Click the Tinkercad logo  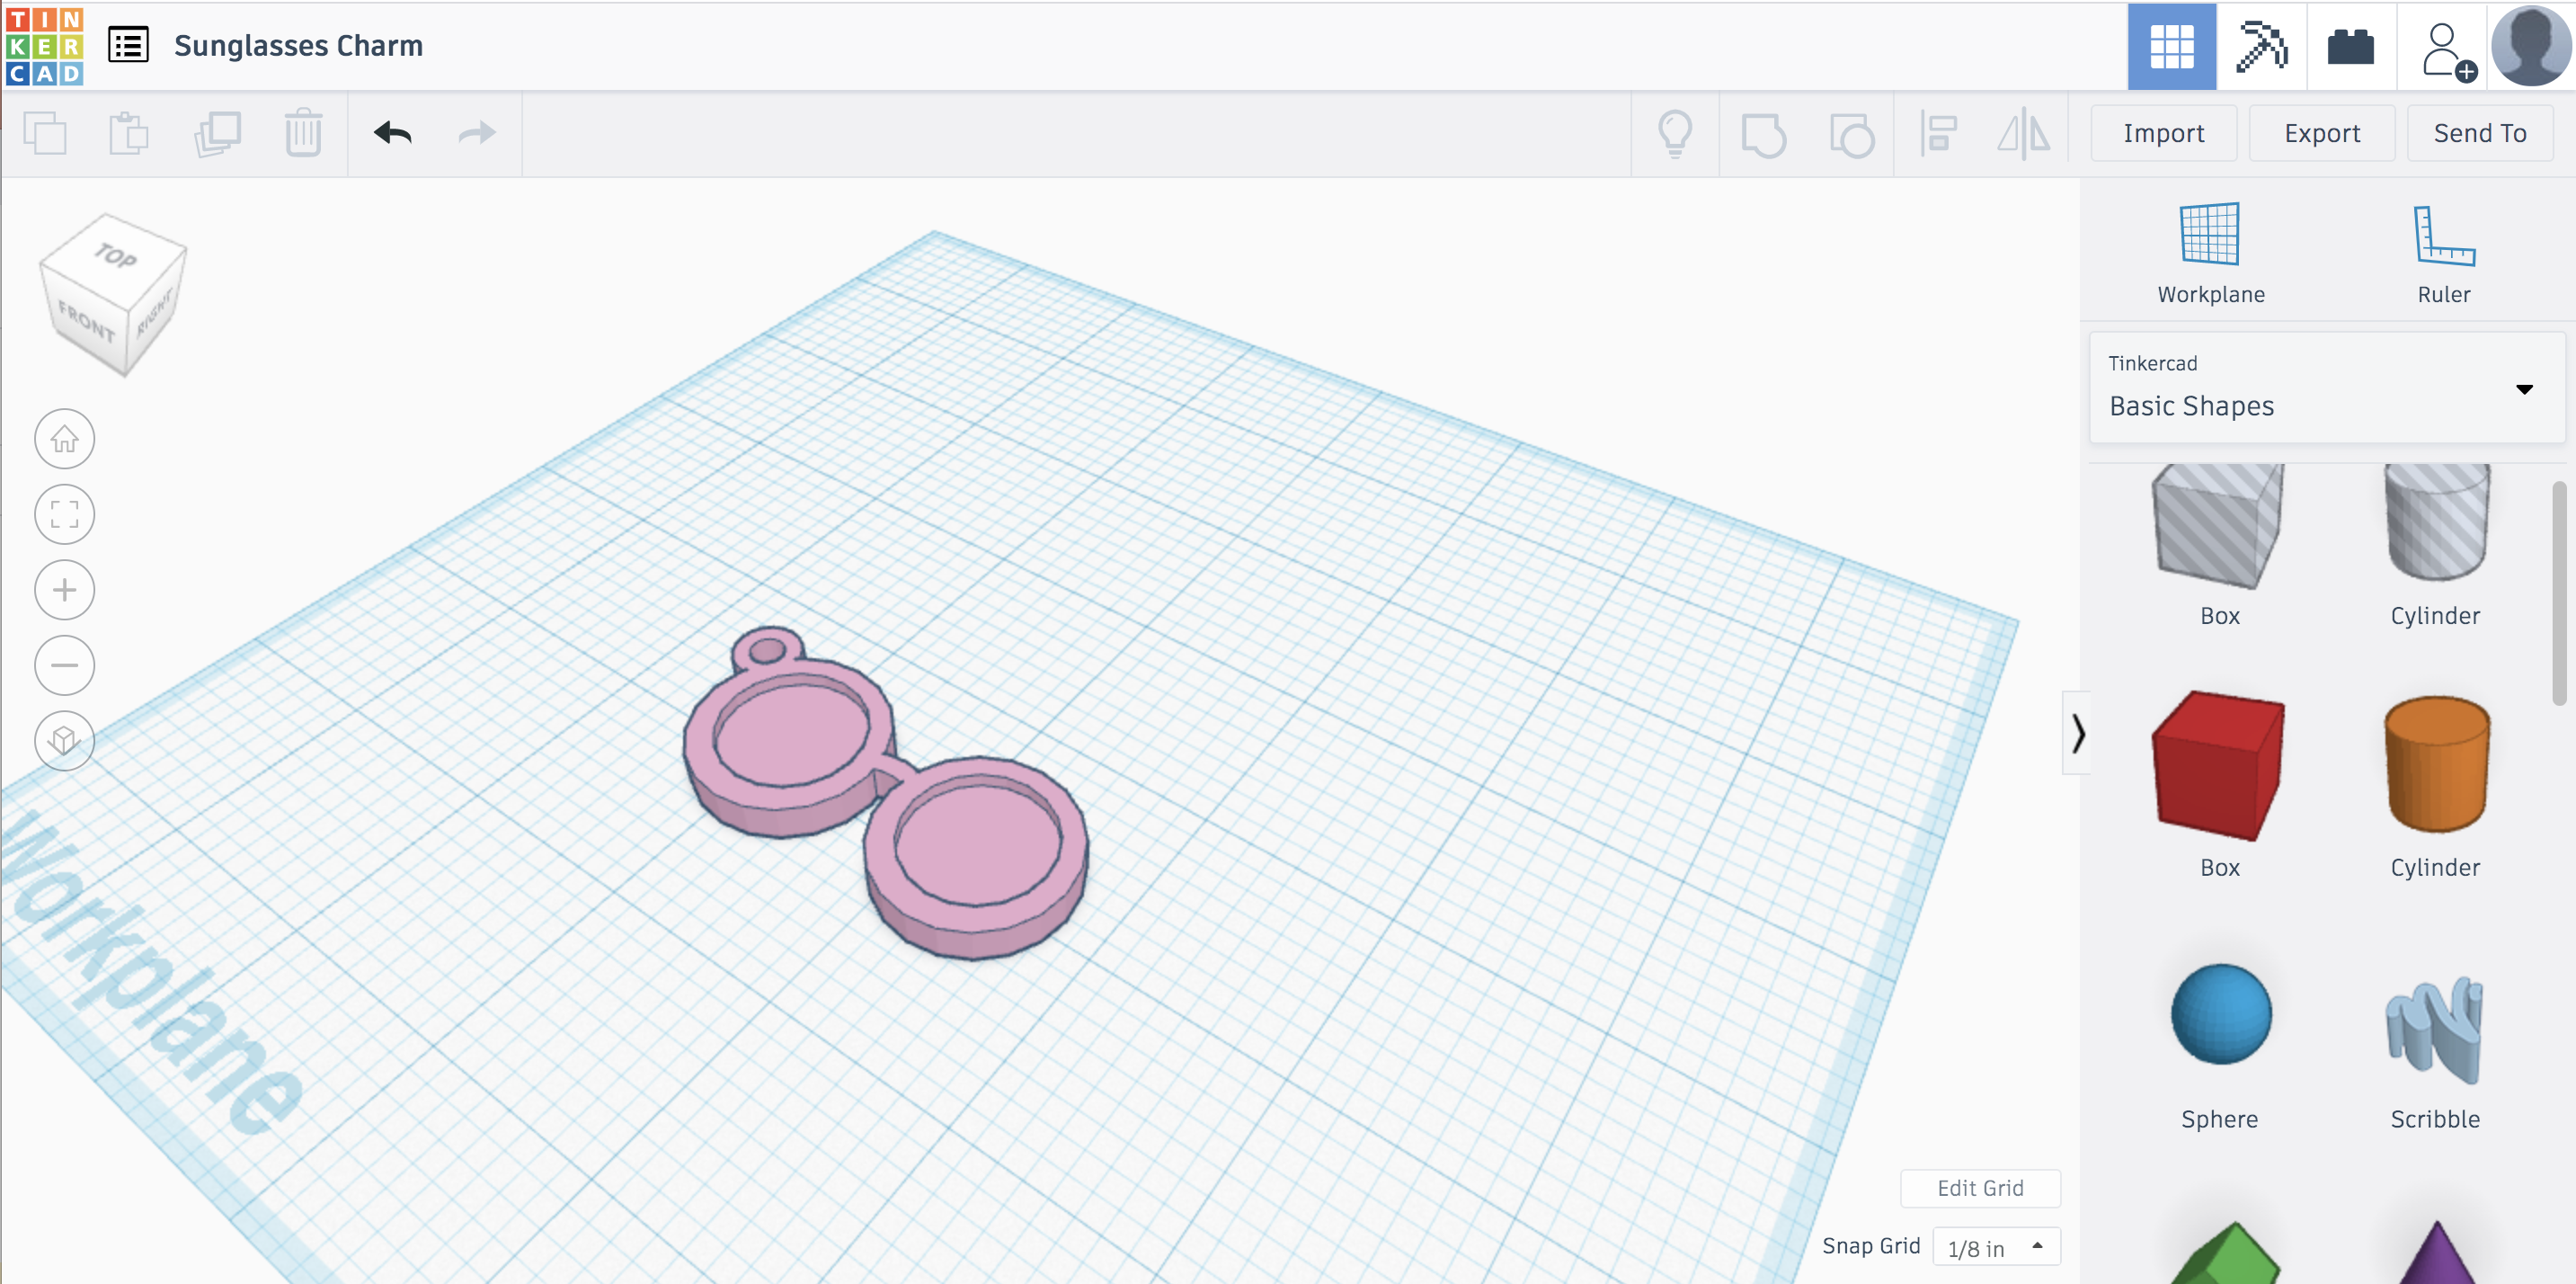44,46
